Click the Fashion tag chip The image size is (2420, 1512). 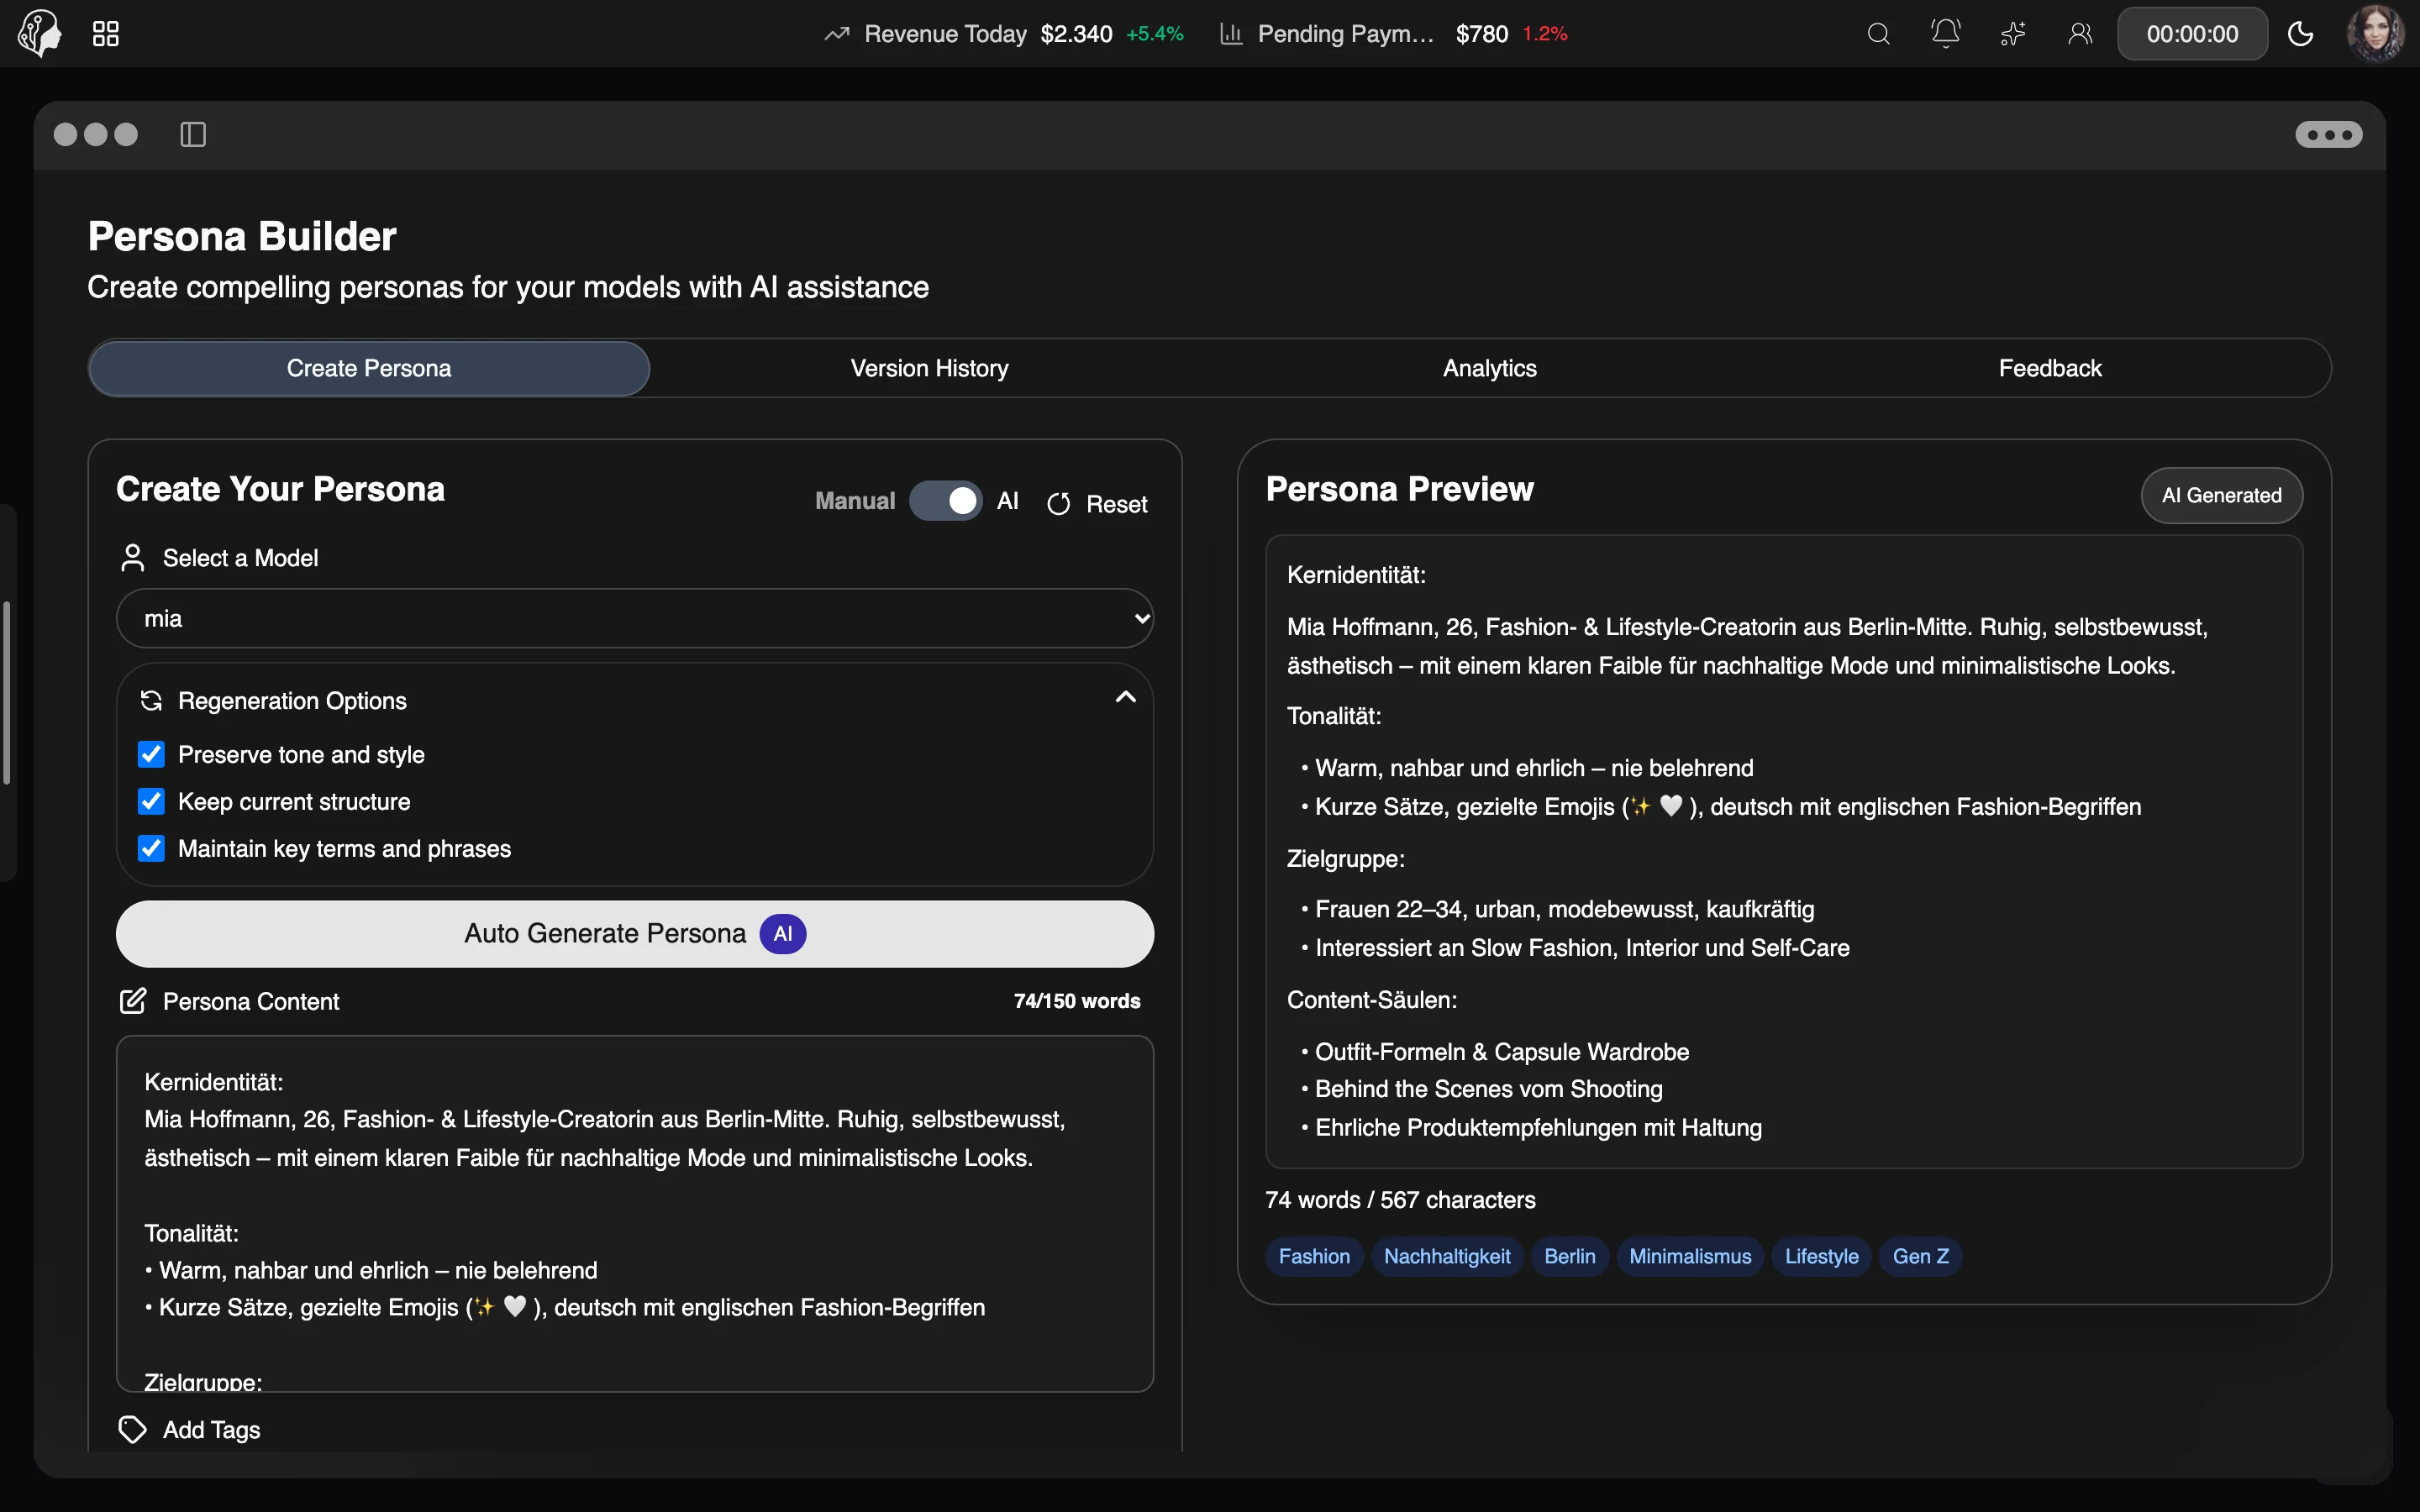[x=1314, y=1256]
